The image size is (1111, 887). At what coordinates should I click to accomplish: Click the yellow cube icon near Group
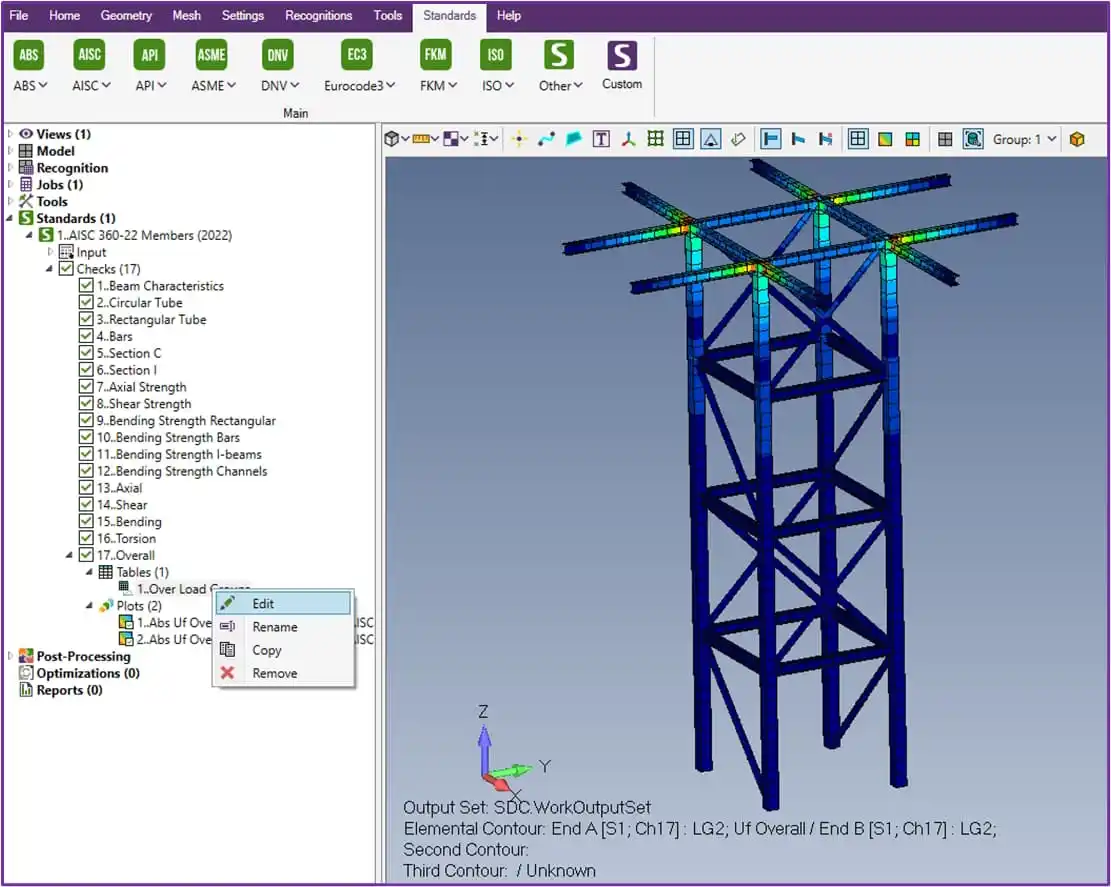[1077, 139]
